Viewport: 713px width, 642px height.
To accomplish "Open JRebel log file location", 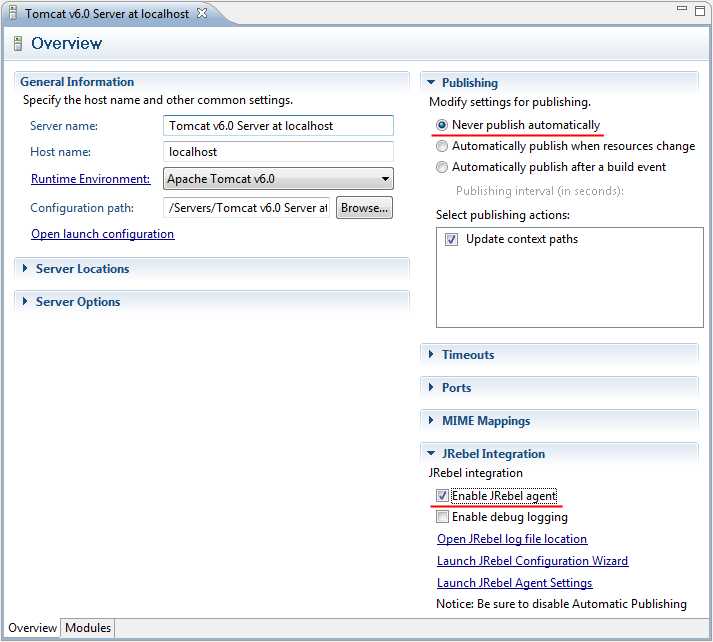I will 512,539.
